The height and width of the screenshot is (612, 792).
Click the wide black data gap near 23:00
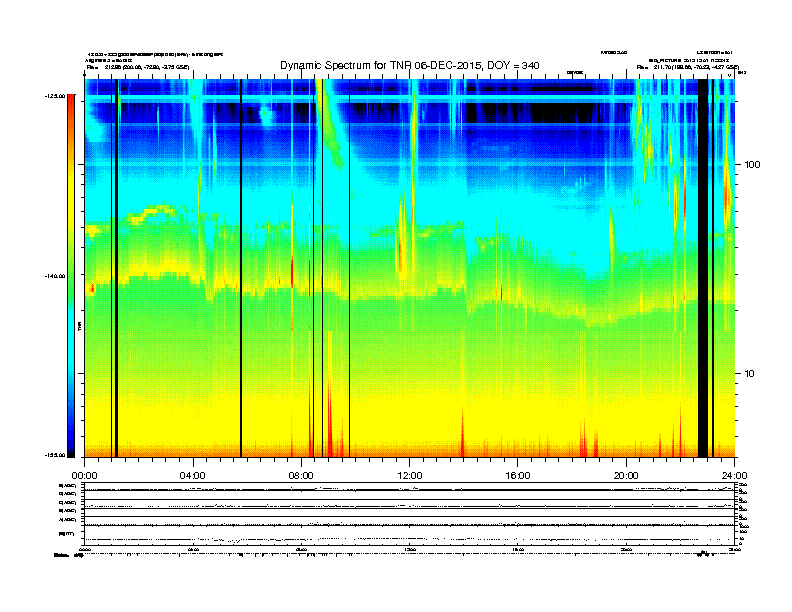coord(703,268)
